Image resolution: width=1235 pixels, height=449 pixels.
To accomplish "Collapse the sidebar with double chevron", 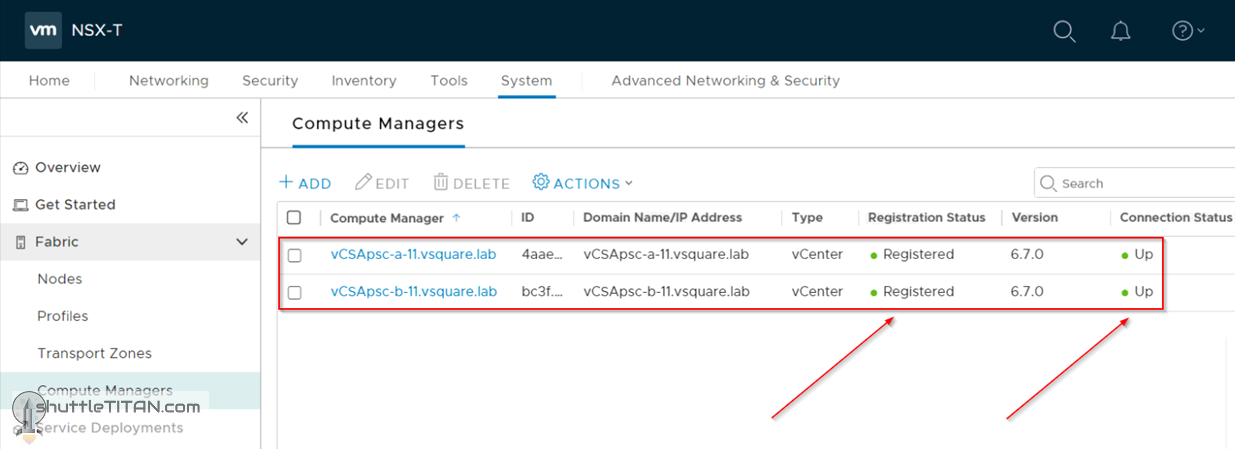I will tap(242, 118).
